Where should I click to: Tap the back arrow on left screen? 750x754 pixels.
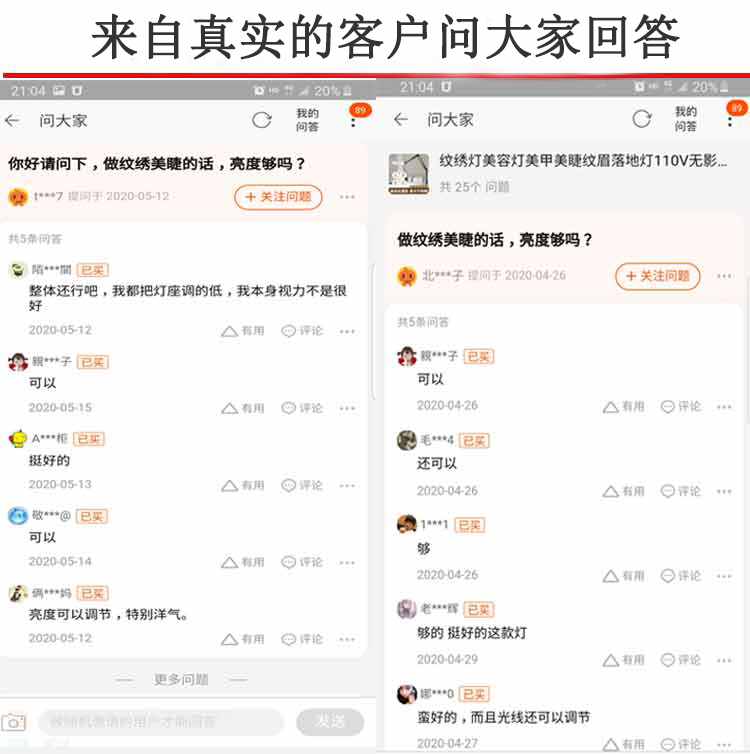[12, 120]
